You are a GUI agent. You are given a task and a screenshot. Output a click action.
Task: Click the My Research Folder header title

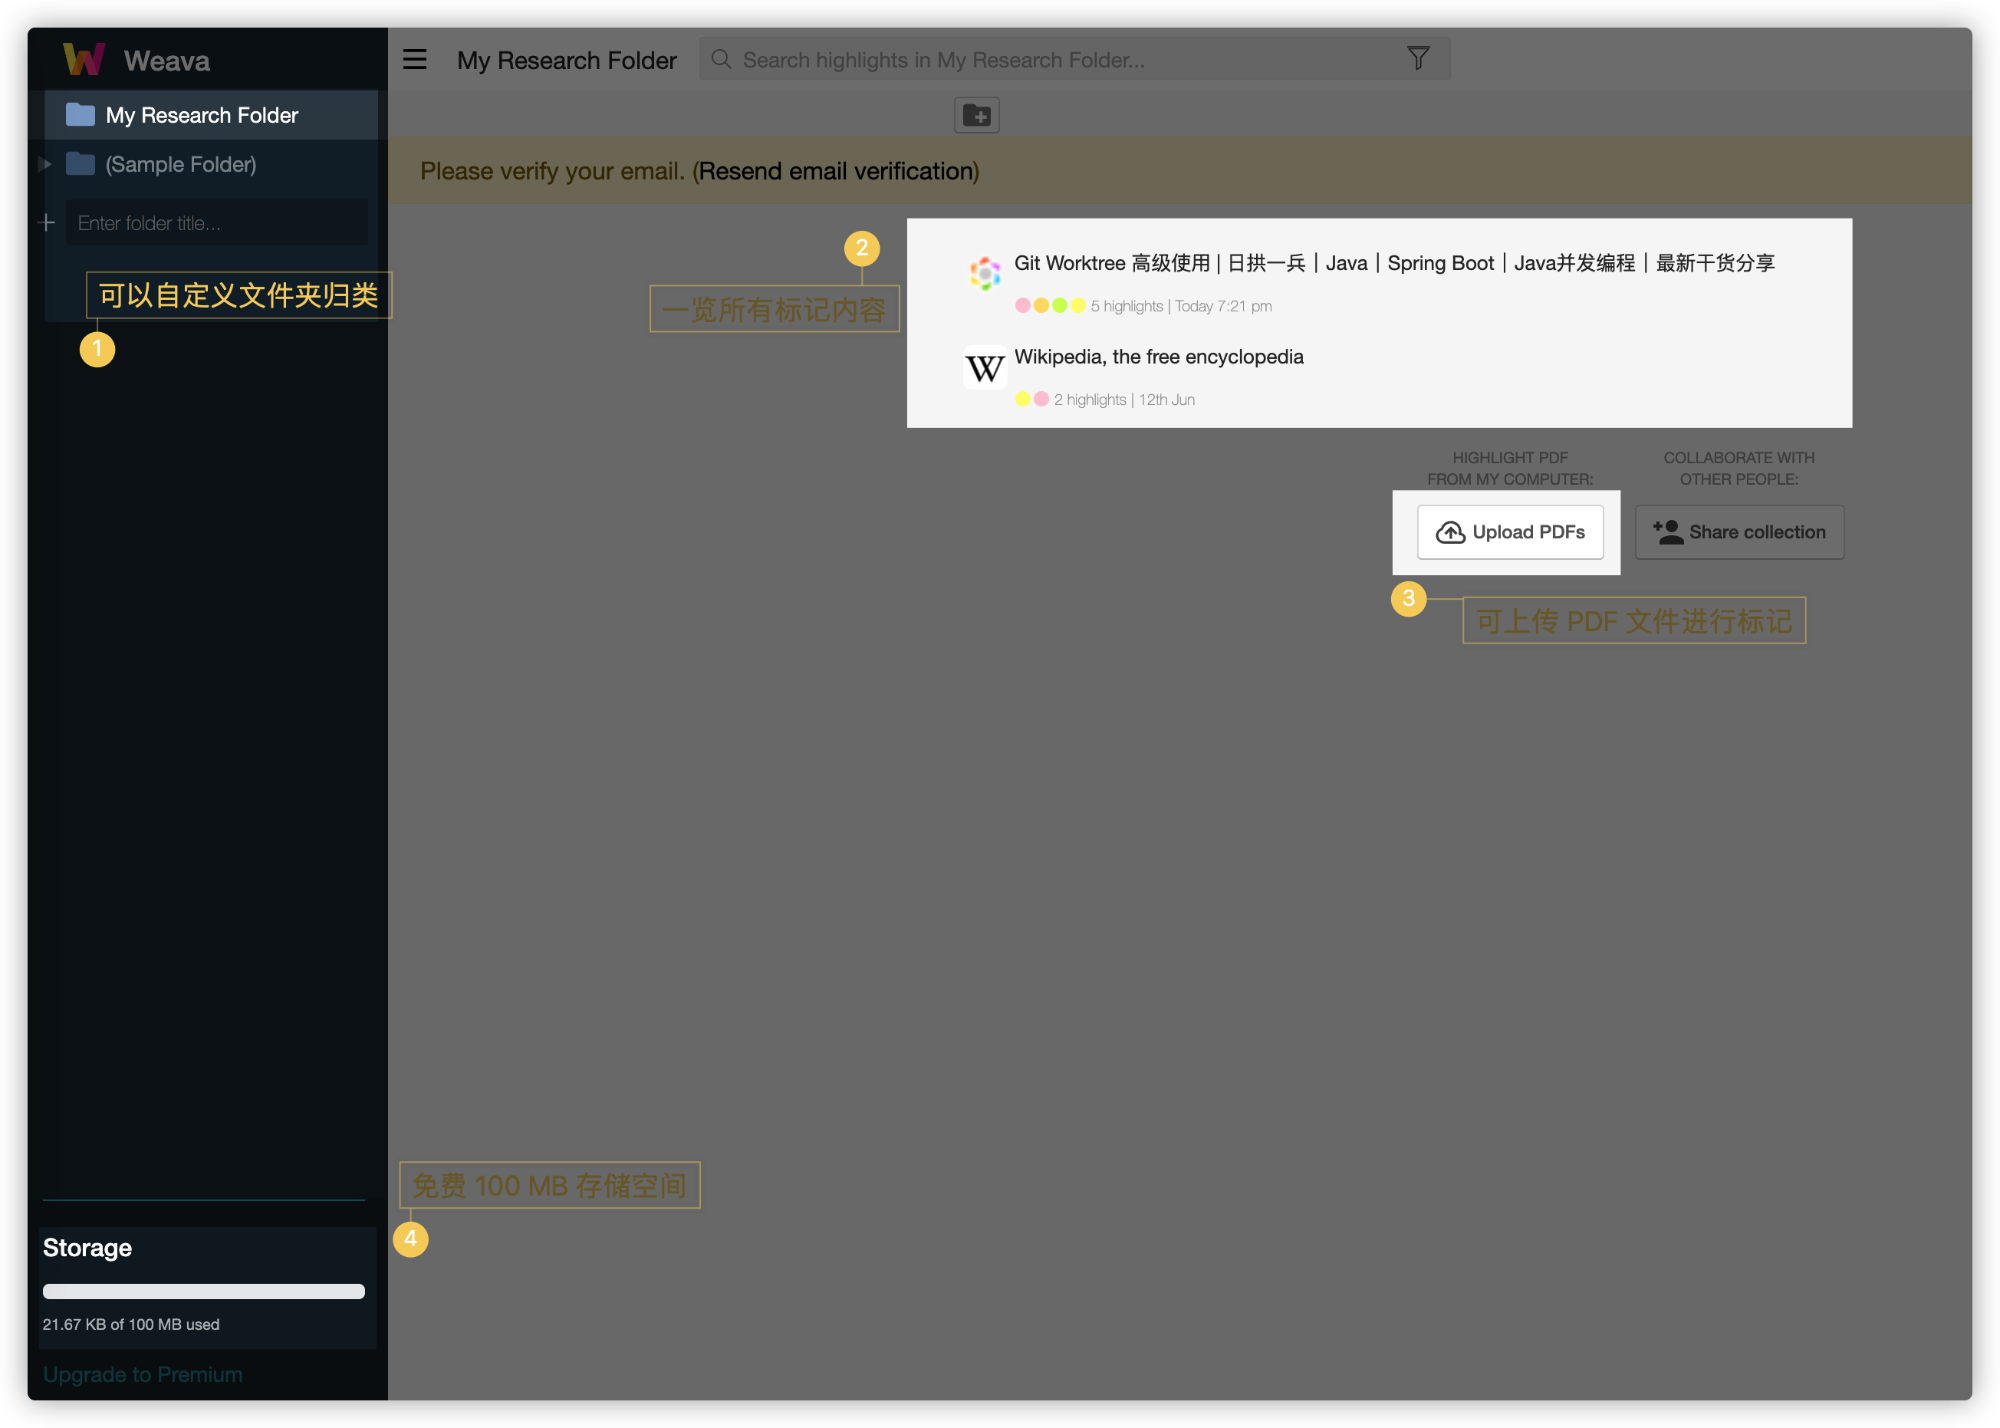pos(567,60)
